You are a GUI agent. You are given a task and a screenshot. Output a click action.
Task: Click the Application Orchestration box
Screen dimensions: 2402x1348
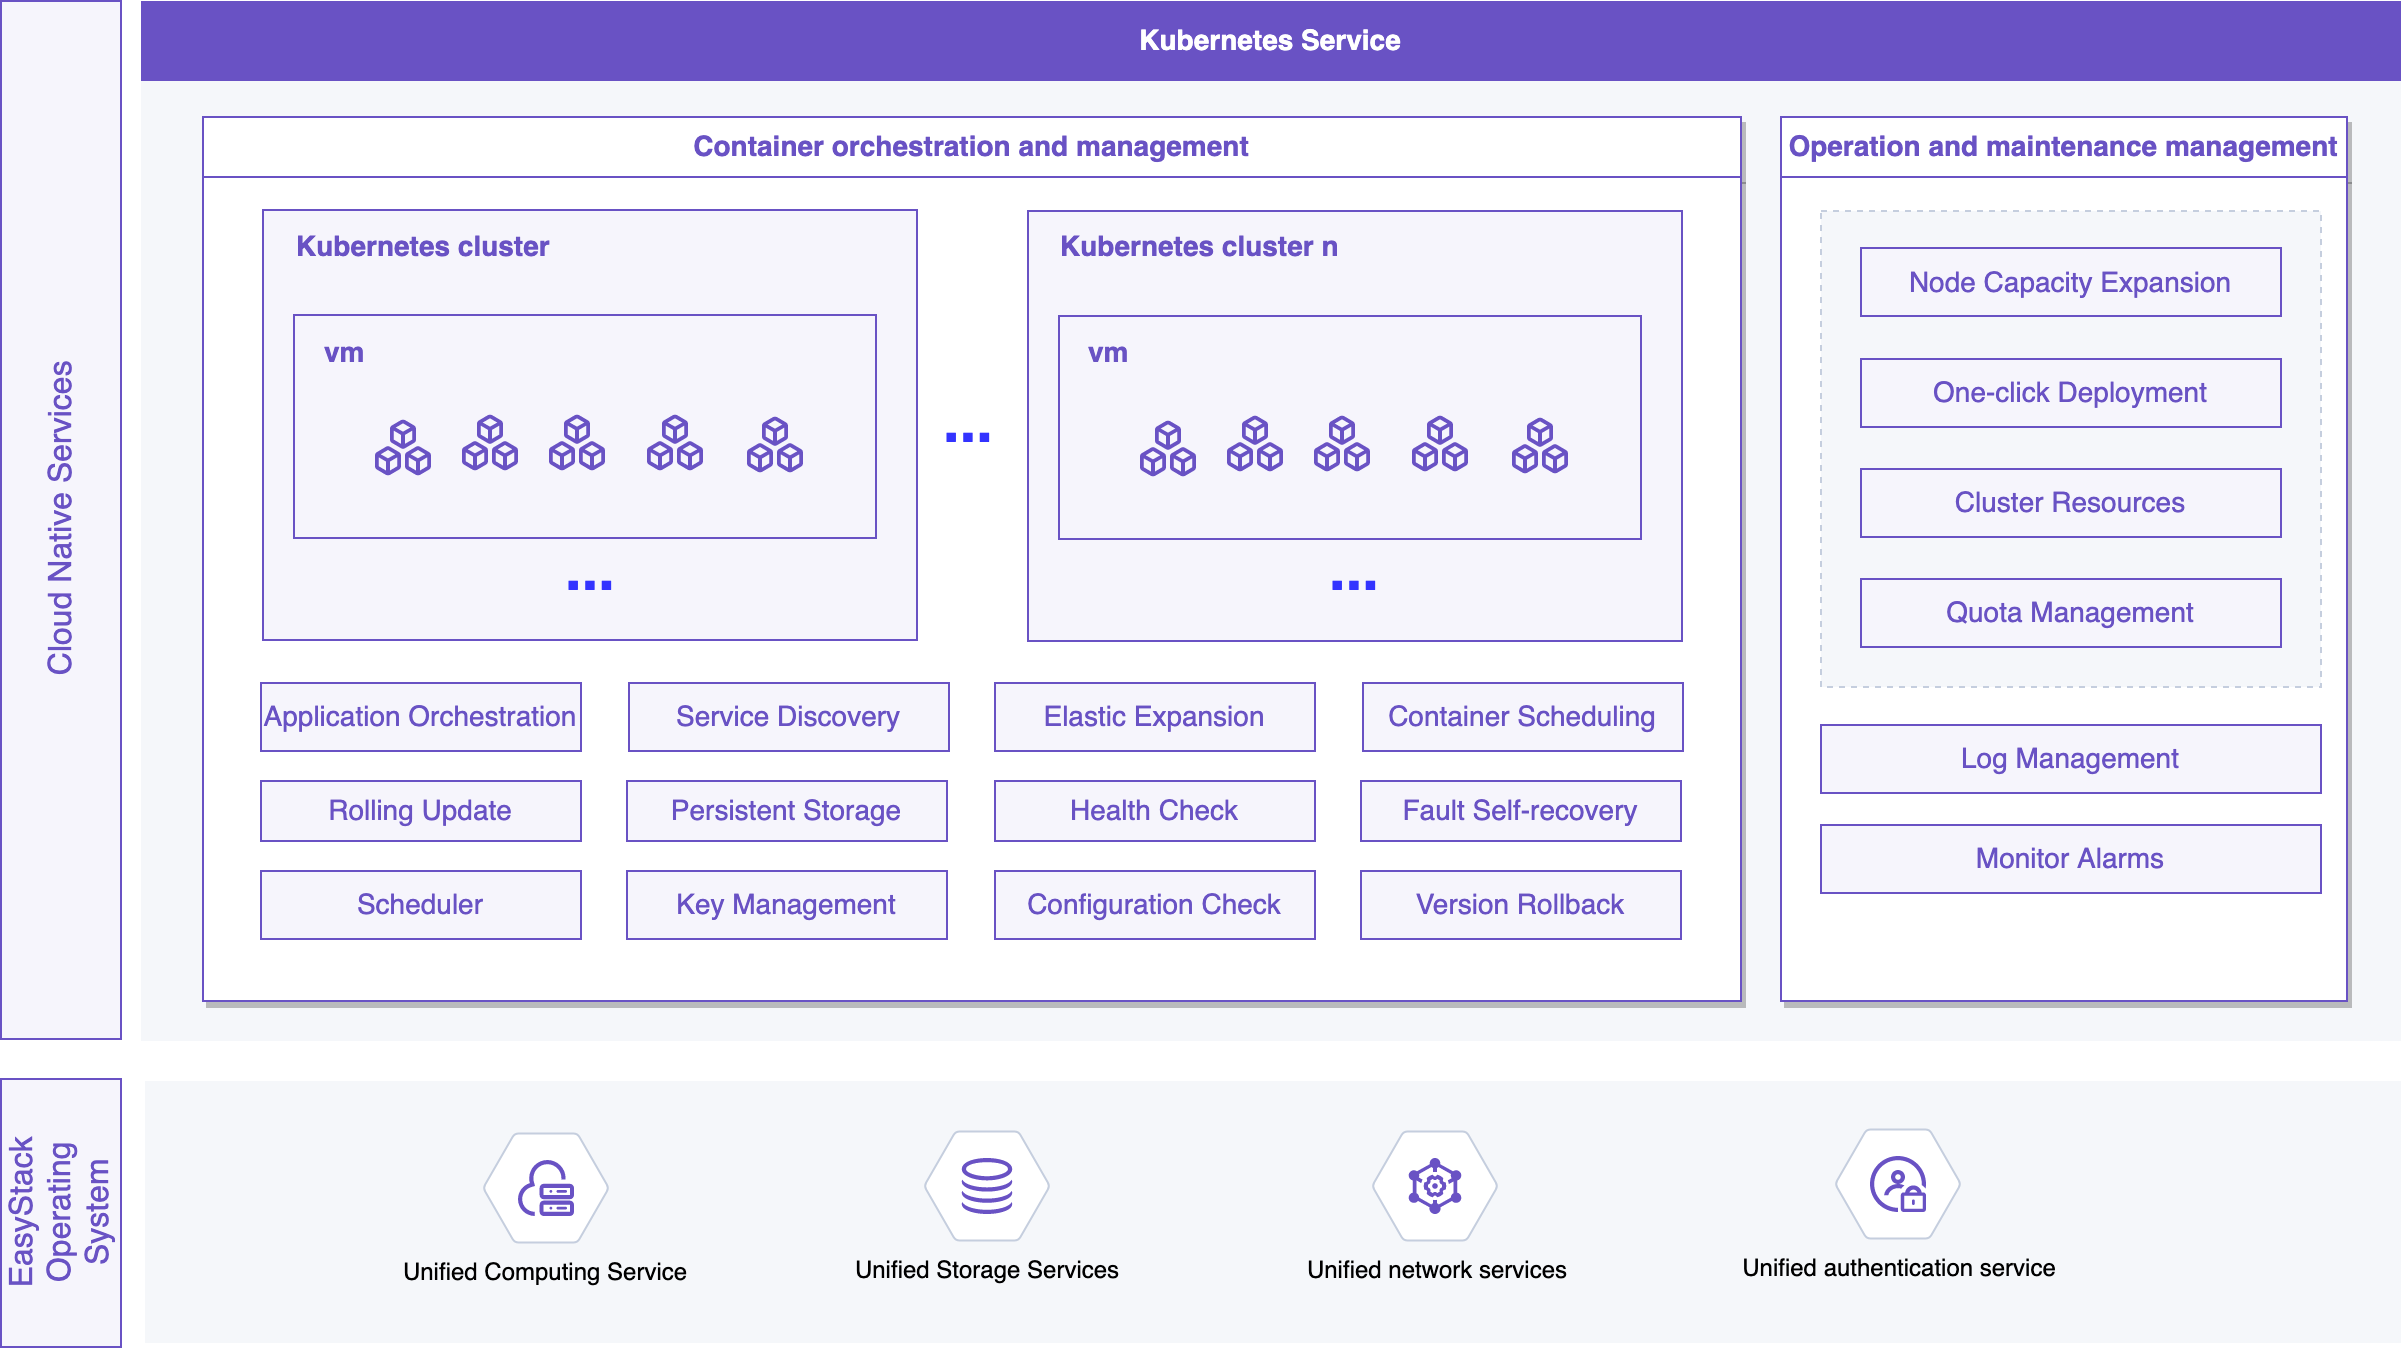click(420, 716)
